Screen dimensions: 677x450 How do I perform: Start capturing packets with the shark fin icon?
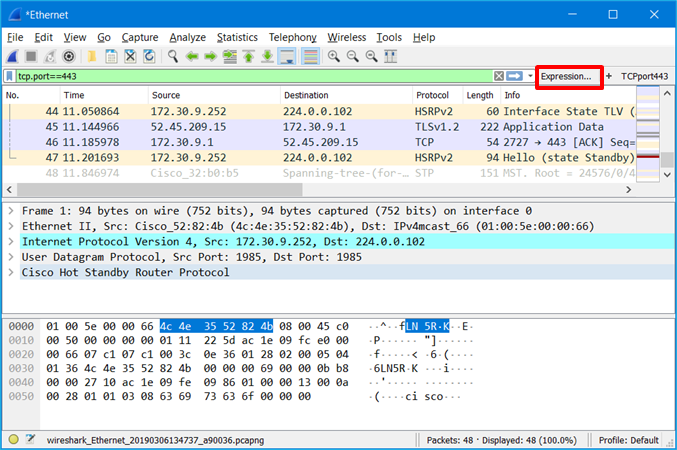pos(13,56)
